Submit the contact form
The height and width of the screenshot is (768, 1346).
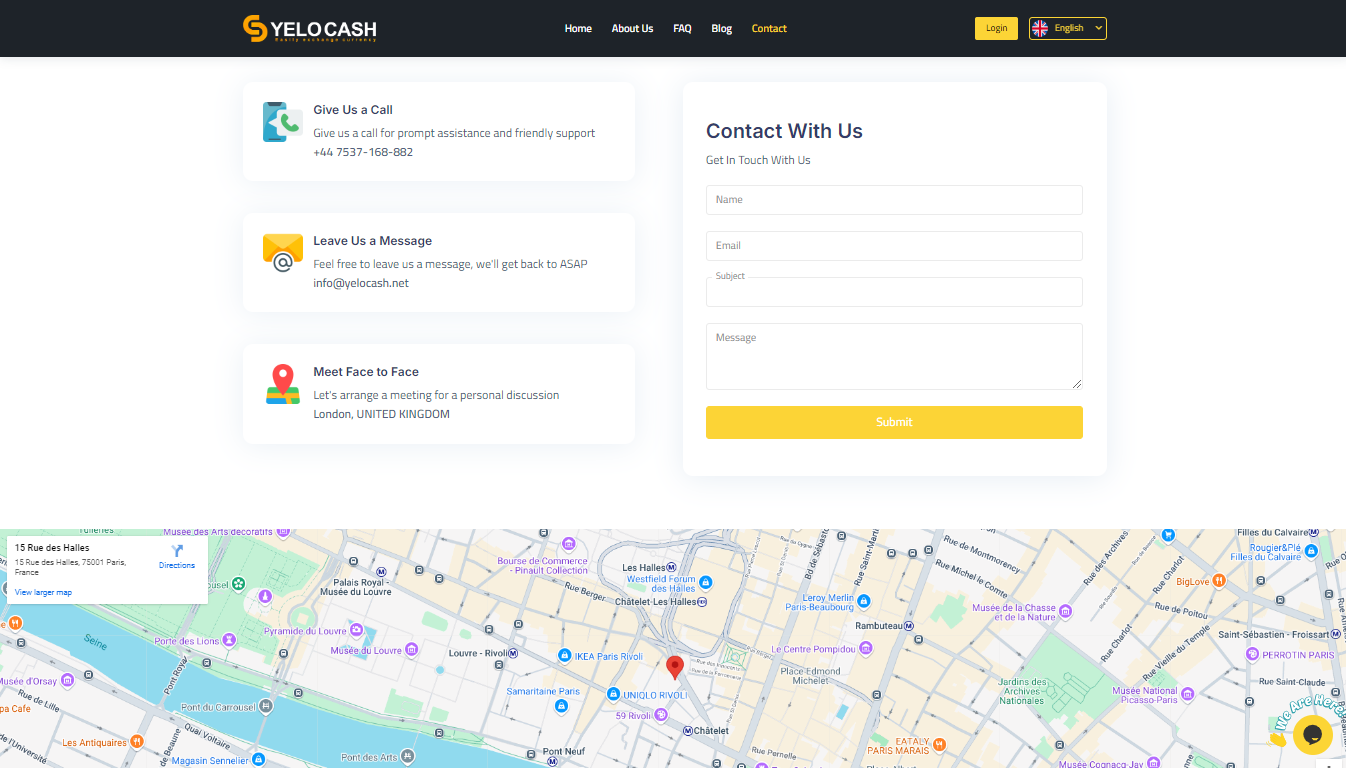coord(894,422)
